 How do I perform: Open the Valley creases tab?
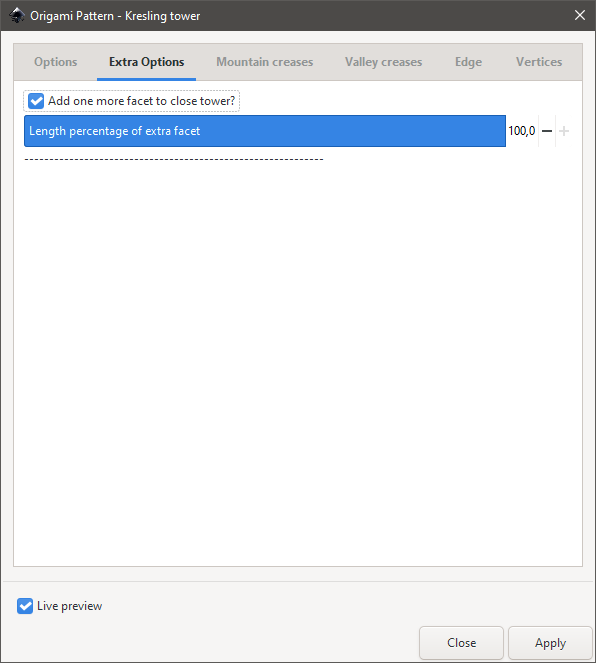(x=383, y=62)
